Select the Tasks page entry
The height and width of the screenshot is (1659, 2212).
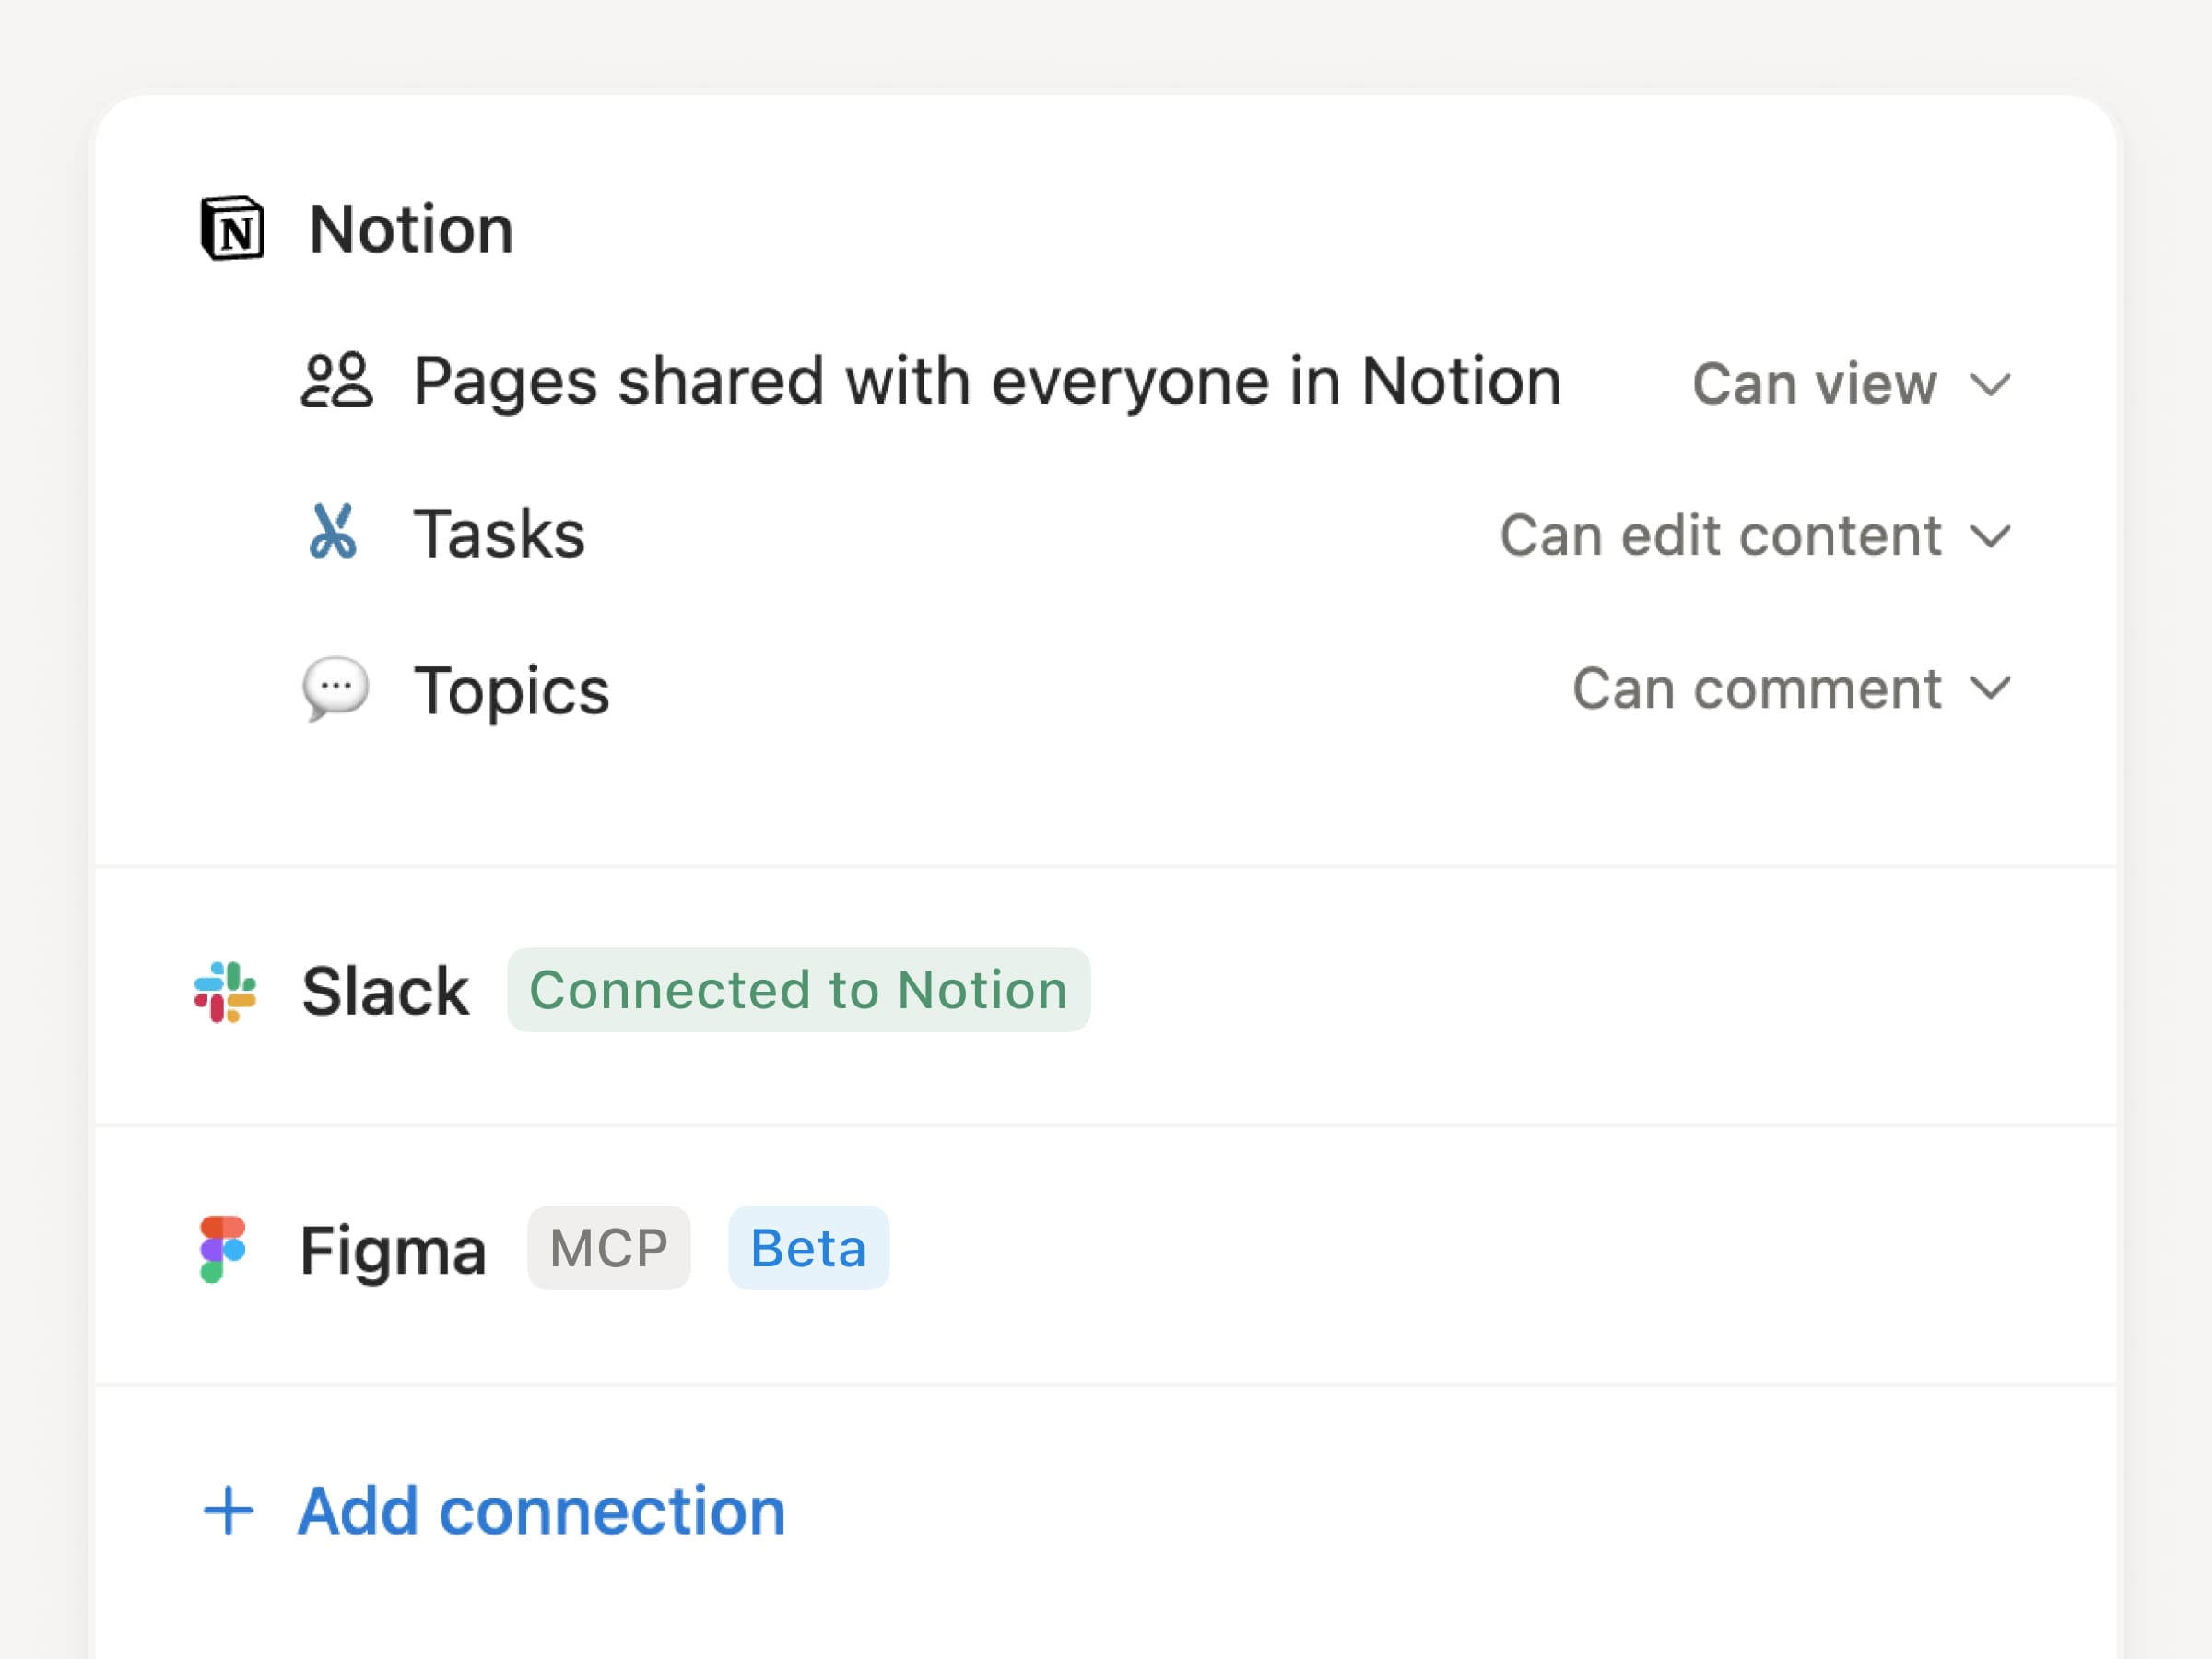(x=499, y=534)
